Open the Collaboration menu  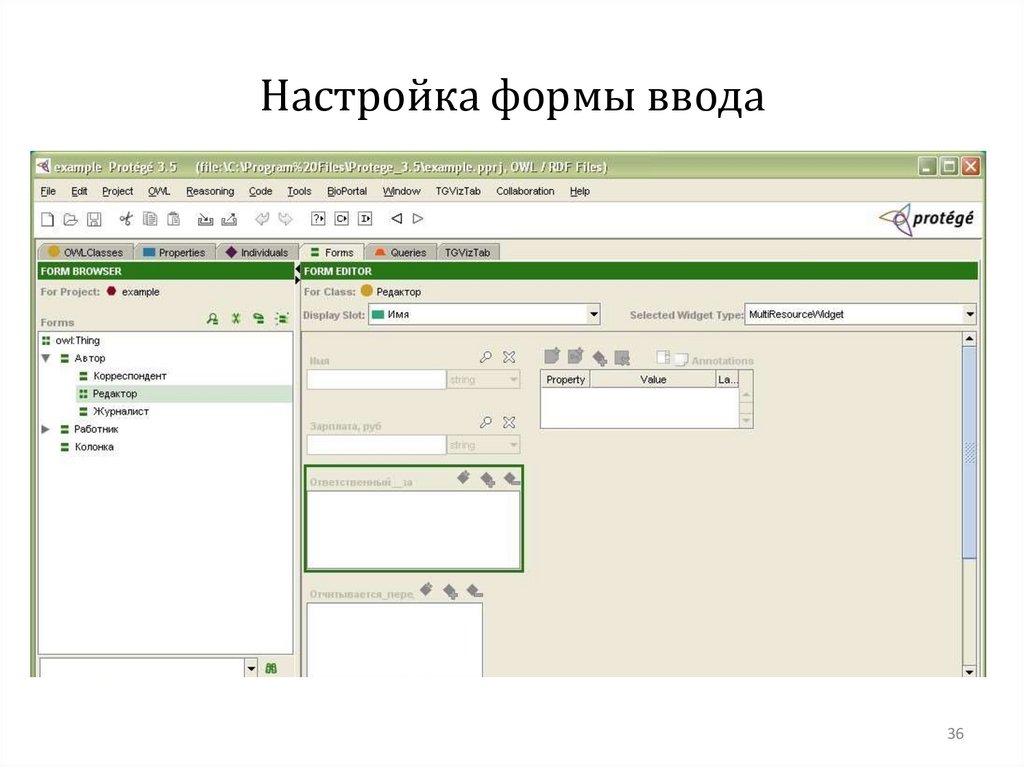pyautogui.click(x=525, y=191)
